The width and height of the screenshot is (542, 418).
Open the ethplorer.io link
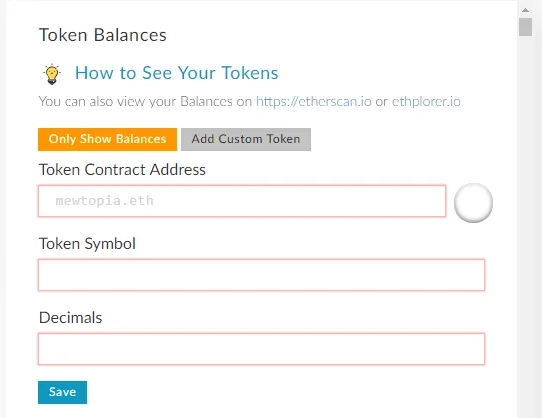coord(426,101)
